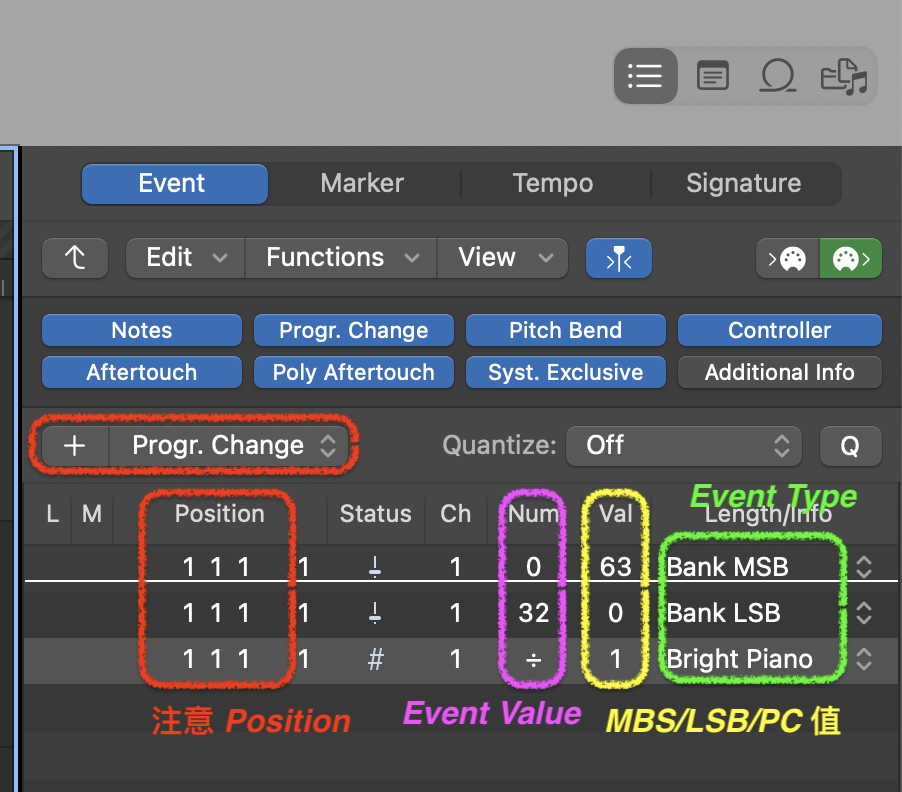Expand the Quantize Off dropdown
Viewport: 902px width, 792px height.
(x=683, y=446)
